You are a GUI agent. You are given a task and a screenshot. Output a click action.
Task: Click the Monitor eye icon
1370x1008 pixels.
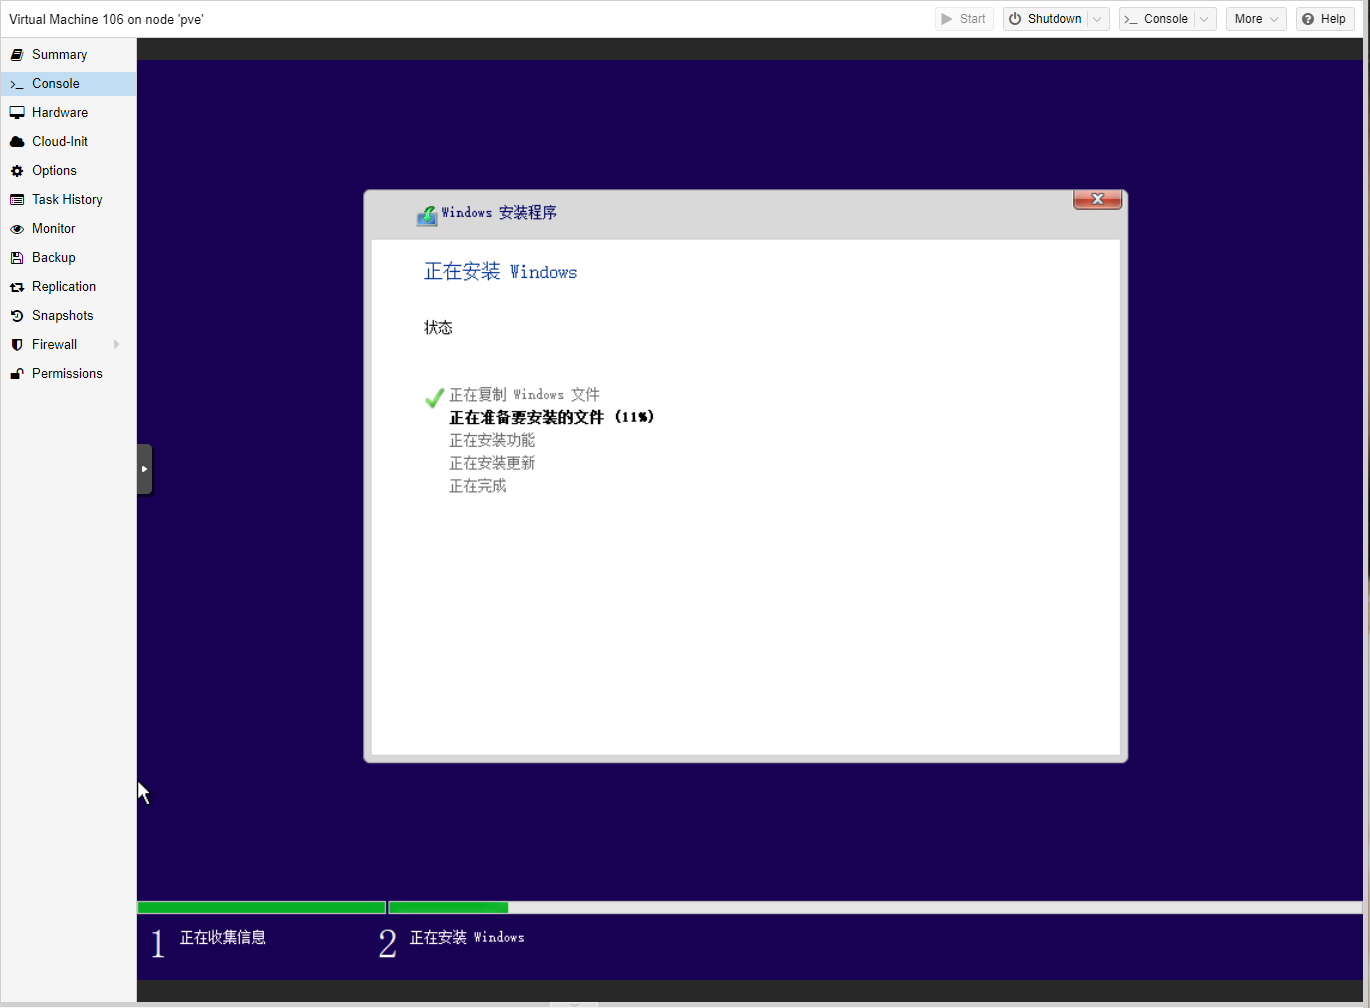(17, 229)
